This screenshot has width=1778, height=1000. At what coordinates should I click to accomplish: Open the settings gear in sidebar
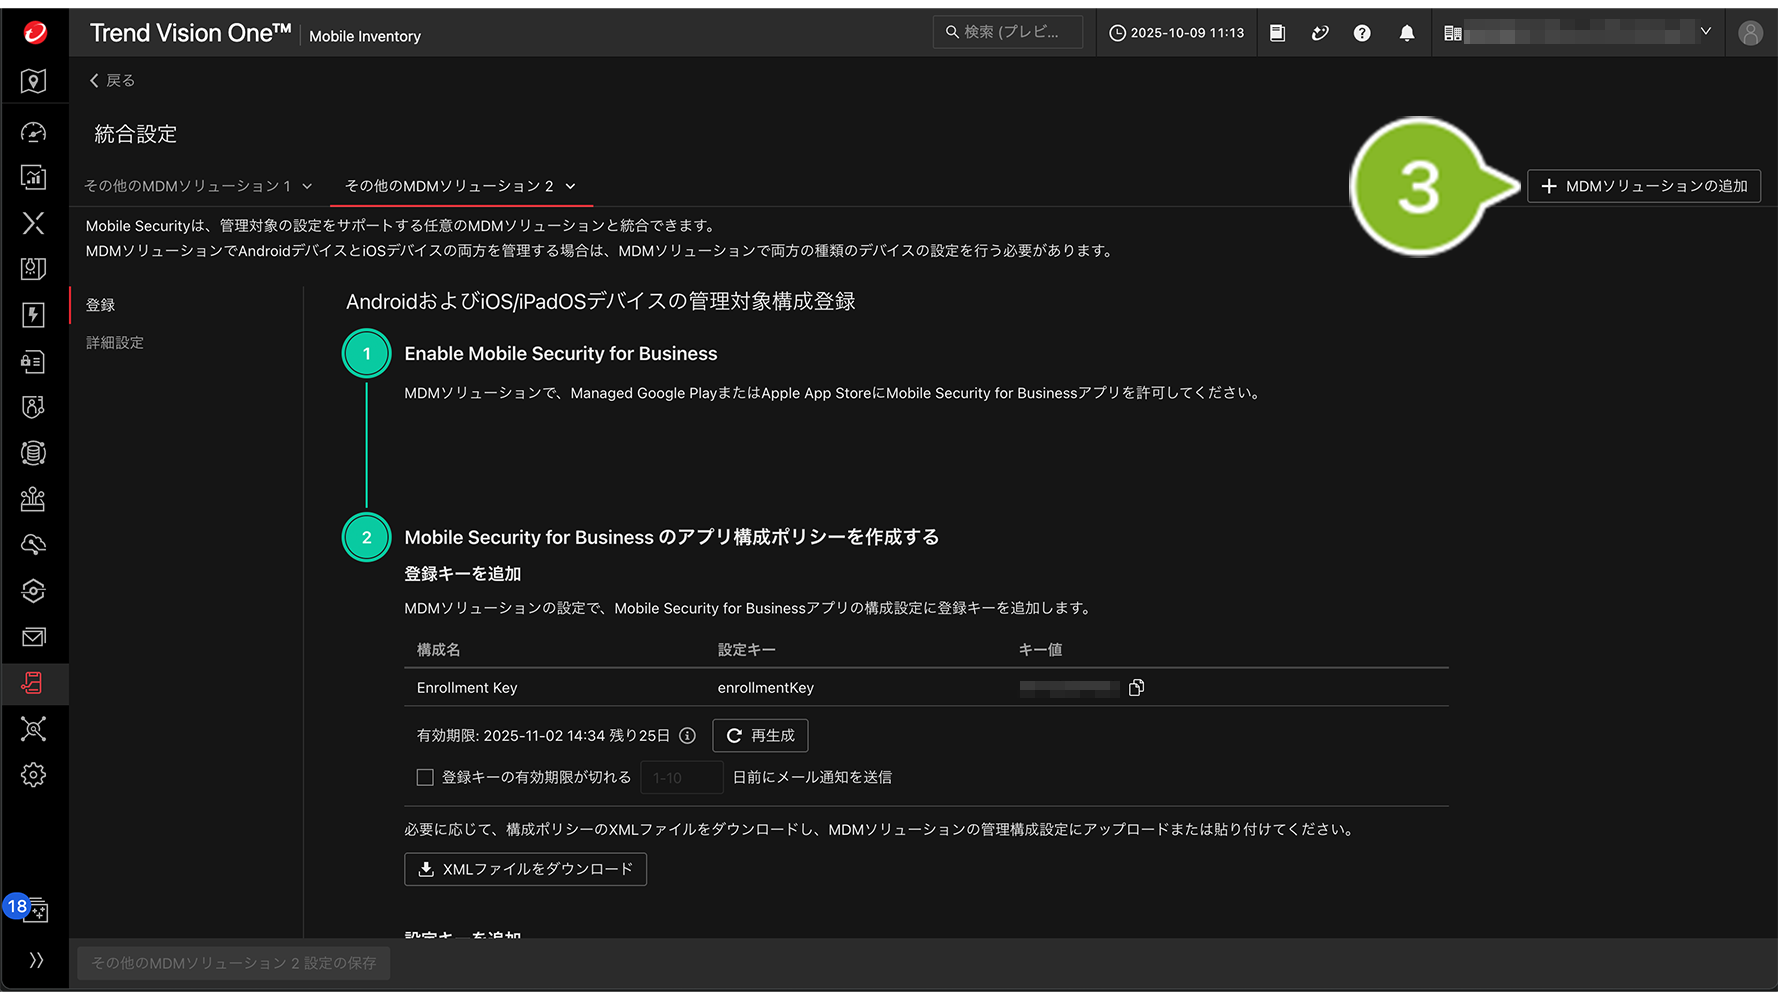(33, 775)
